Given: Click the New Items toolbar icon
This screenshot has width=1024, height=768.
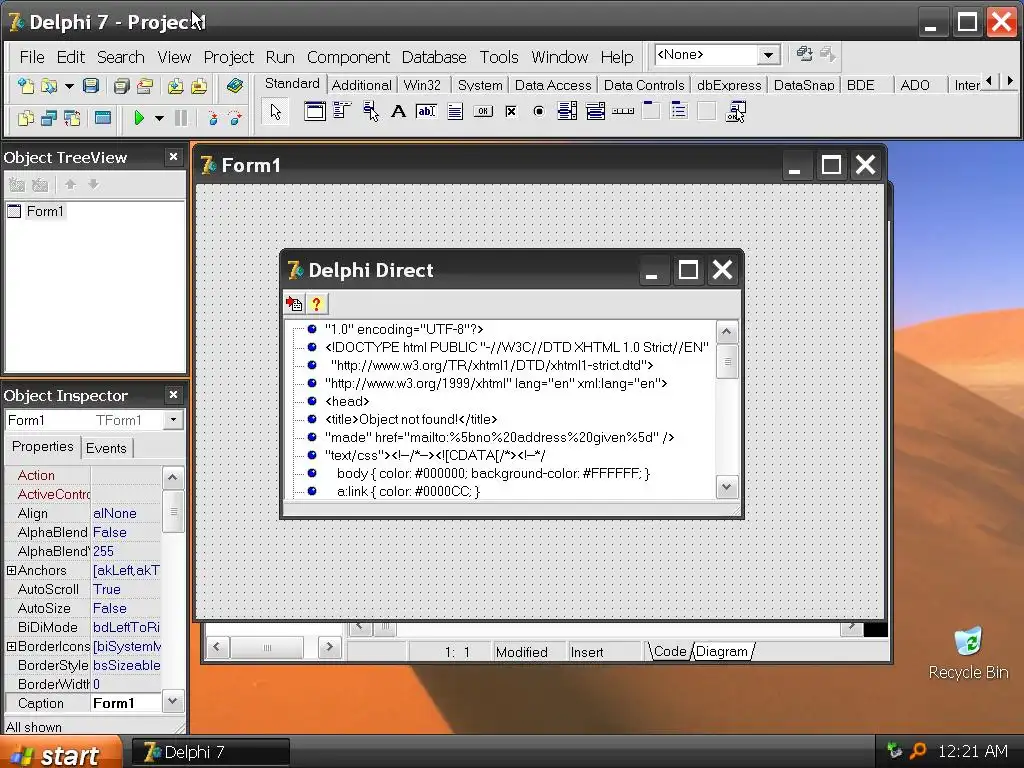Looking at the screenshot, I should coord(25,86).
